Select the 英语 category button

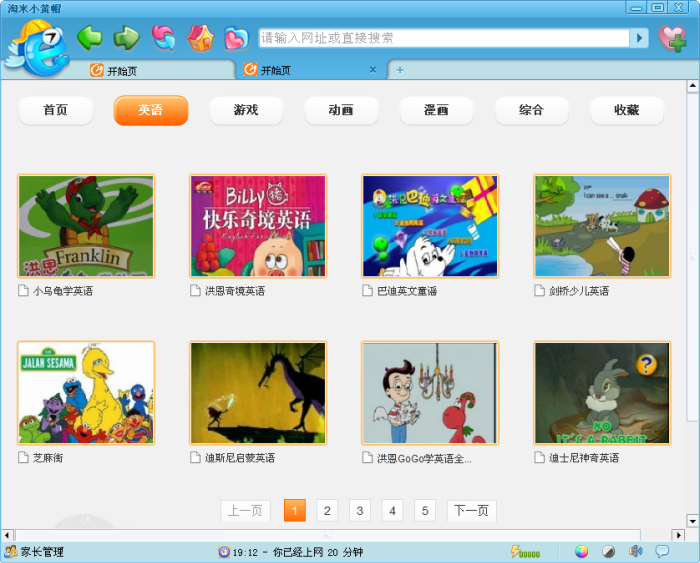point(151,110)
